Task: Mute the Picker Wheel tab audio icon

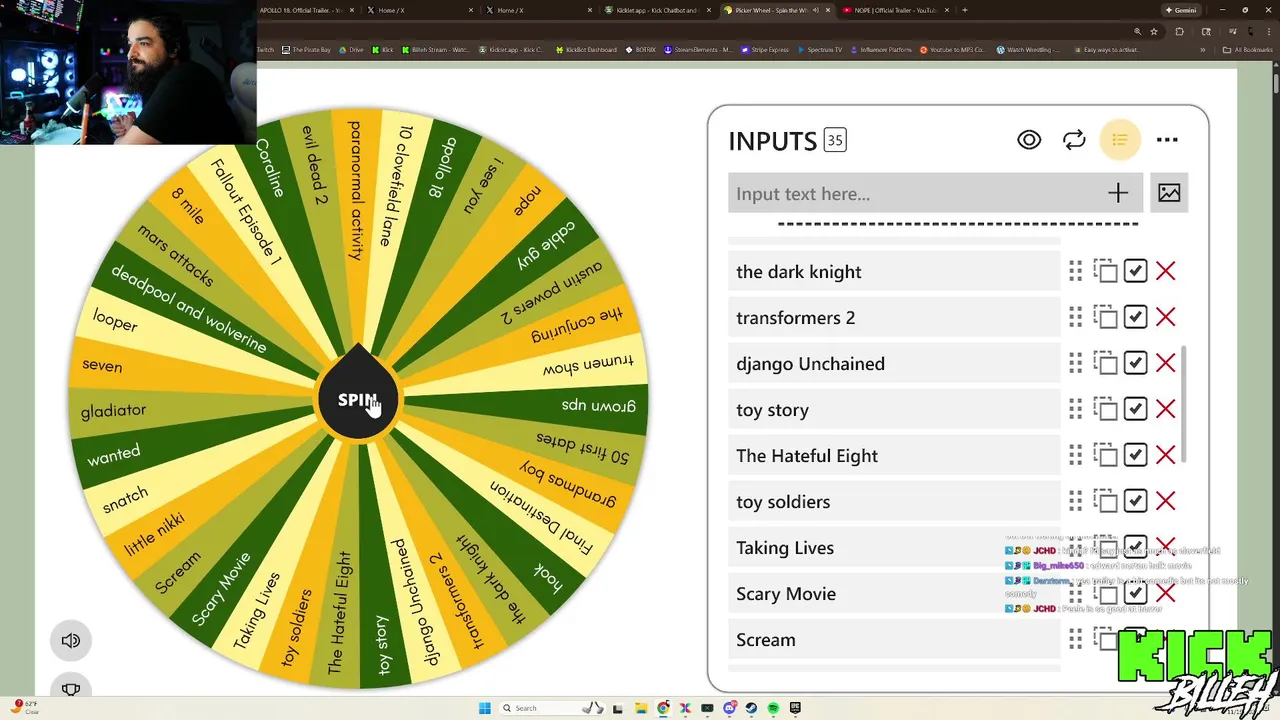Action: tap(816, 10)
